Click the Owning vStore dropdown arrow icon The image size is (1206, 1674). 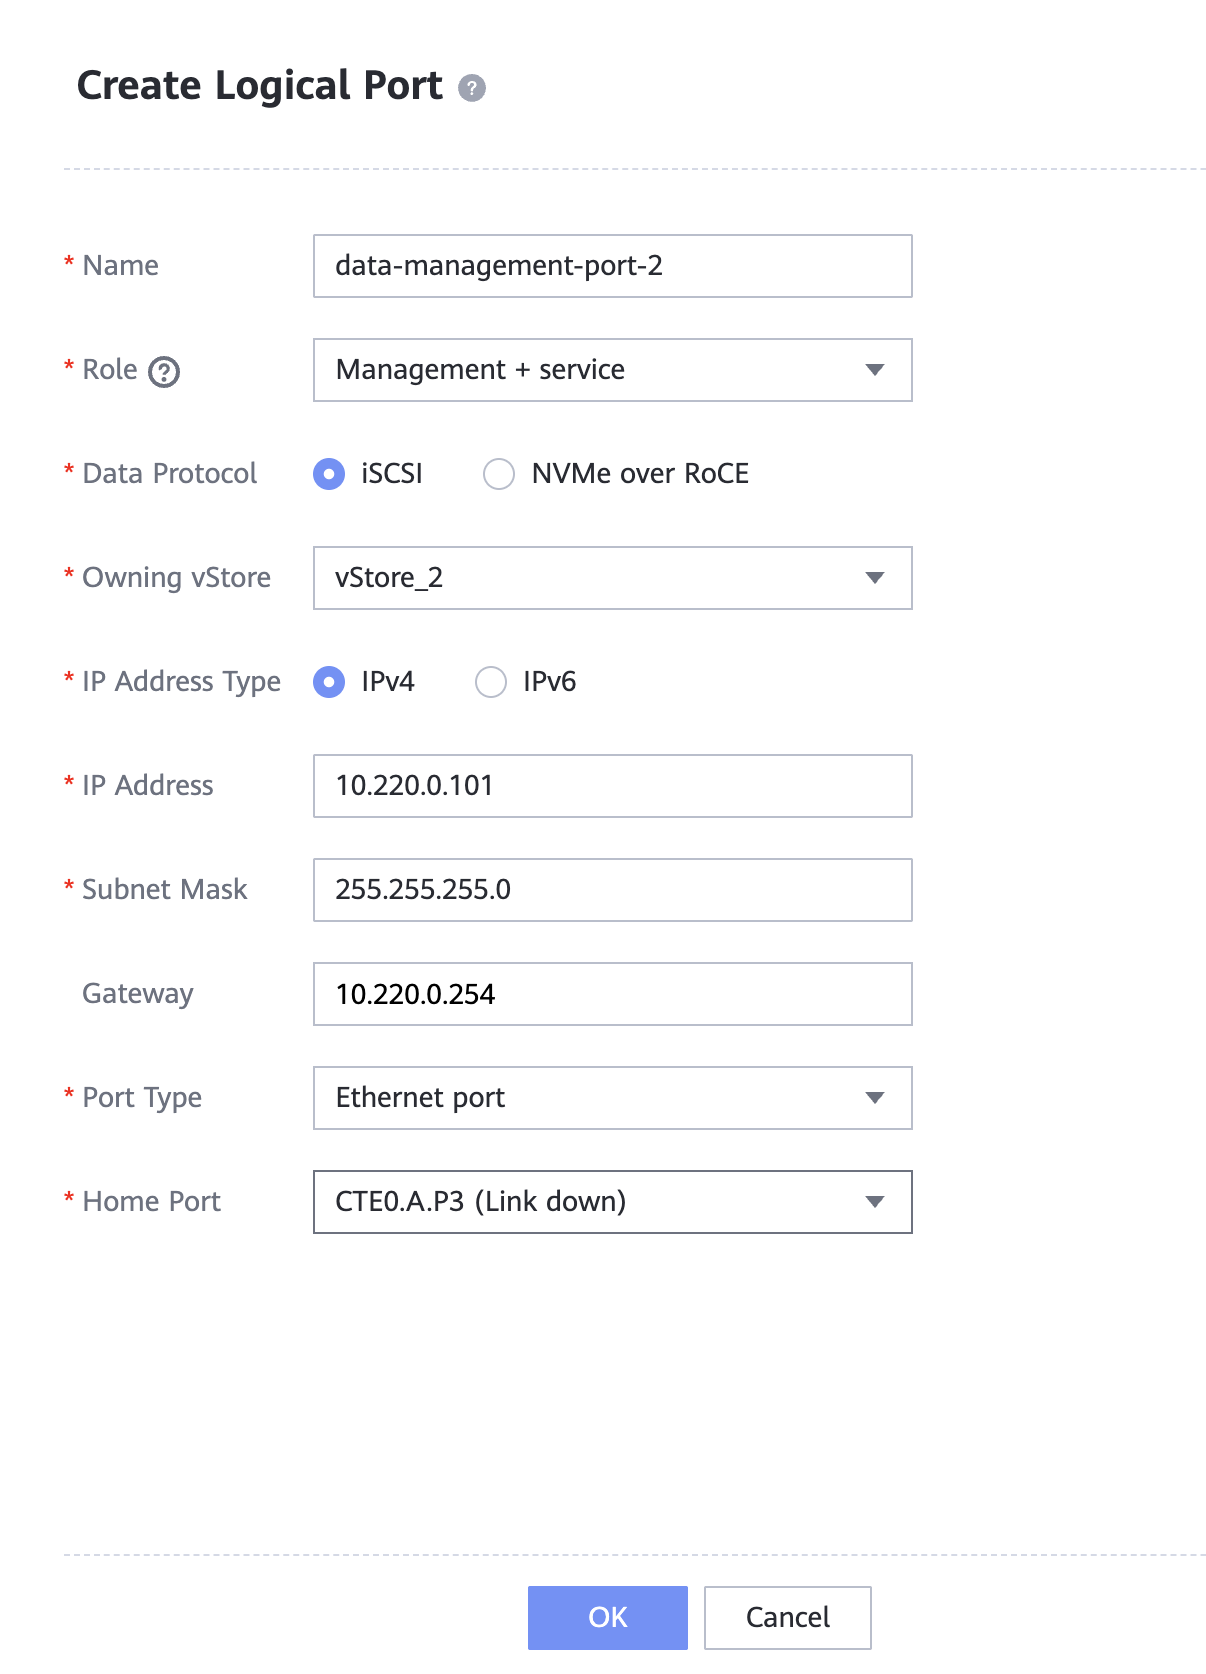[874, 578]
